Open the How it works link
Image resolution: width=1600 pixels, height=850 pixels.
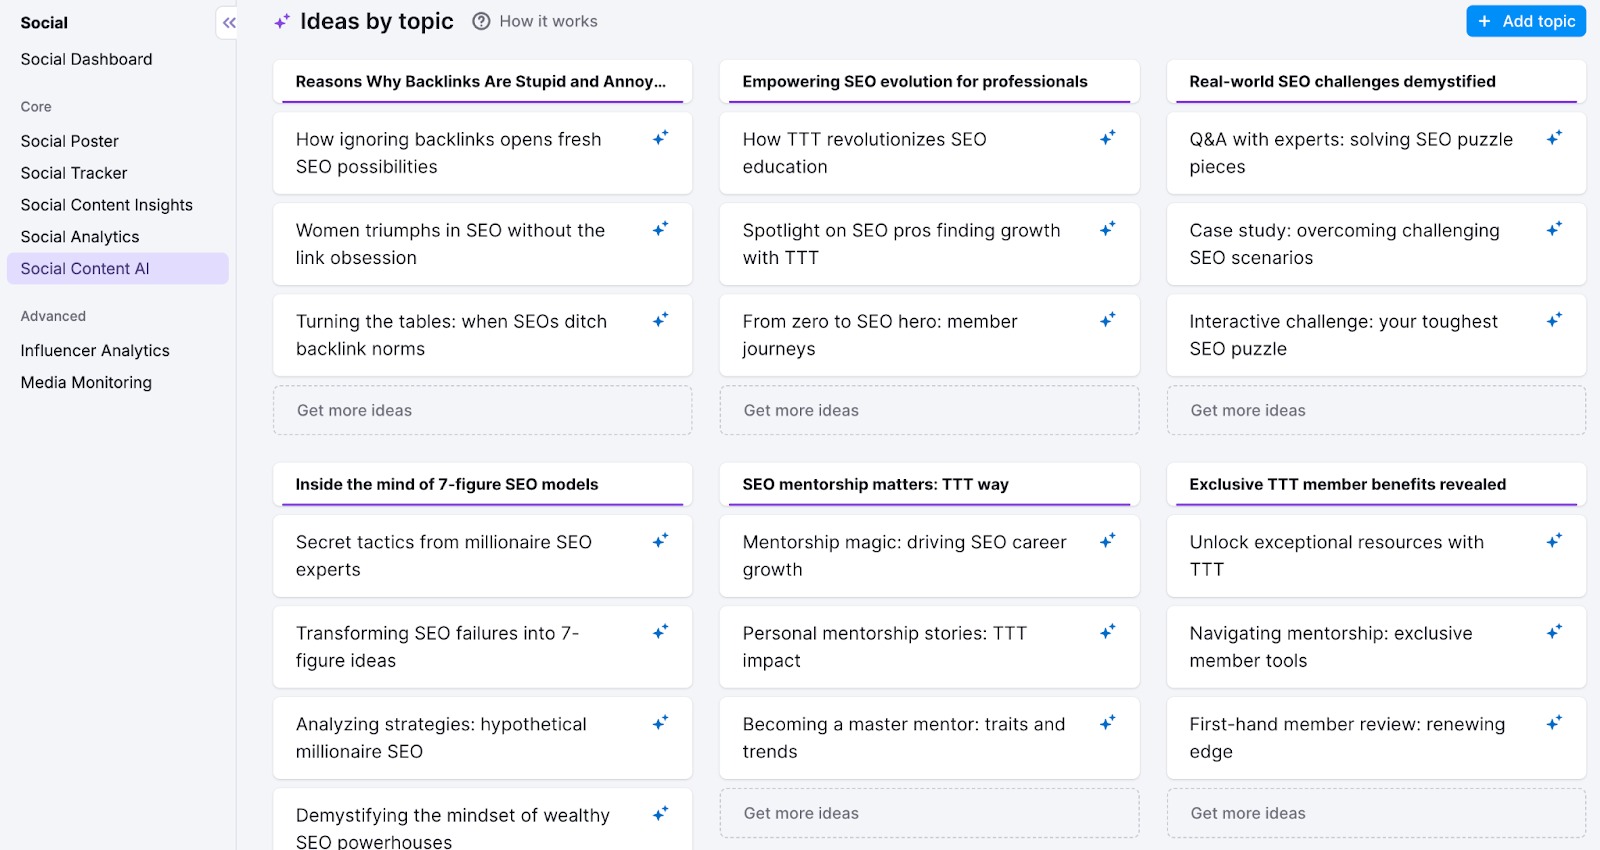tap(548, 21)
